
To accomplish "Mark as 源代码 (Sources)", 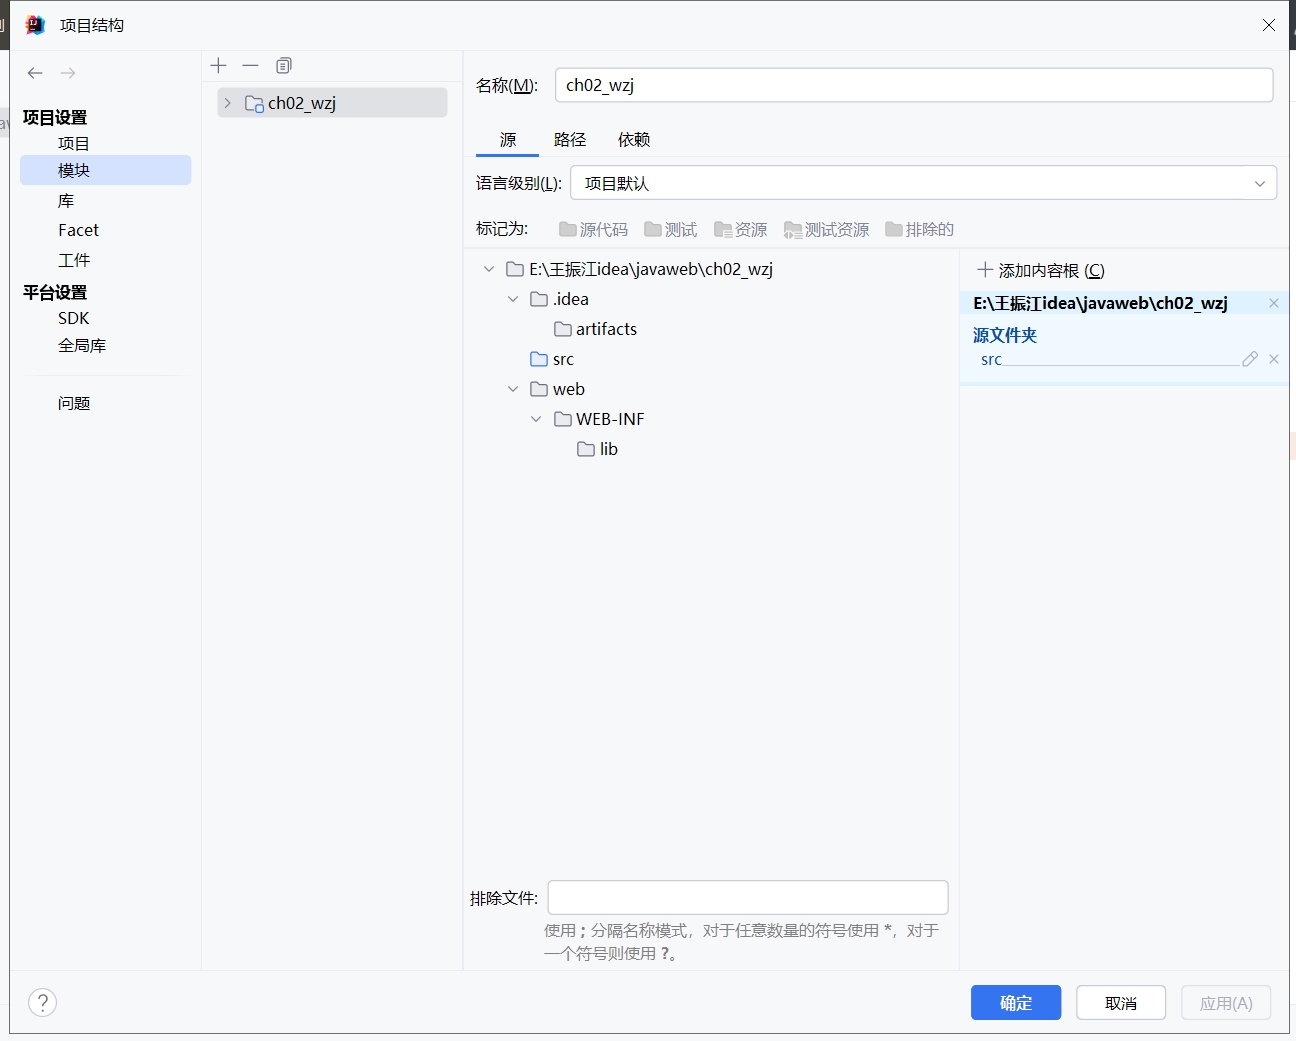I will click(594, 230).
